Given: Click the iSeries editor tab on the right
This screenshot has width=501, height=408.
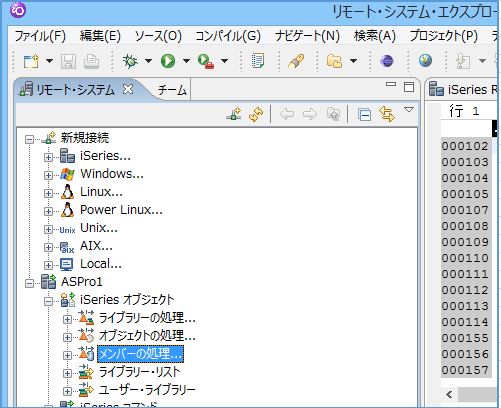Looking at the screenshot, I should [463, 89].
